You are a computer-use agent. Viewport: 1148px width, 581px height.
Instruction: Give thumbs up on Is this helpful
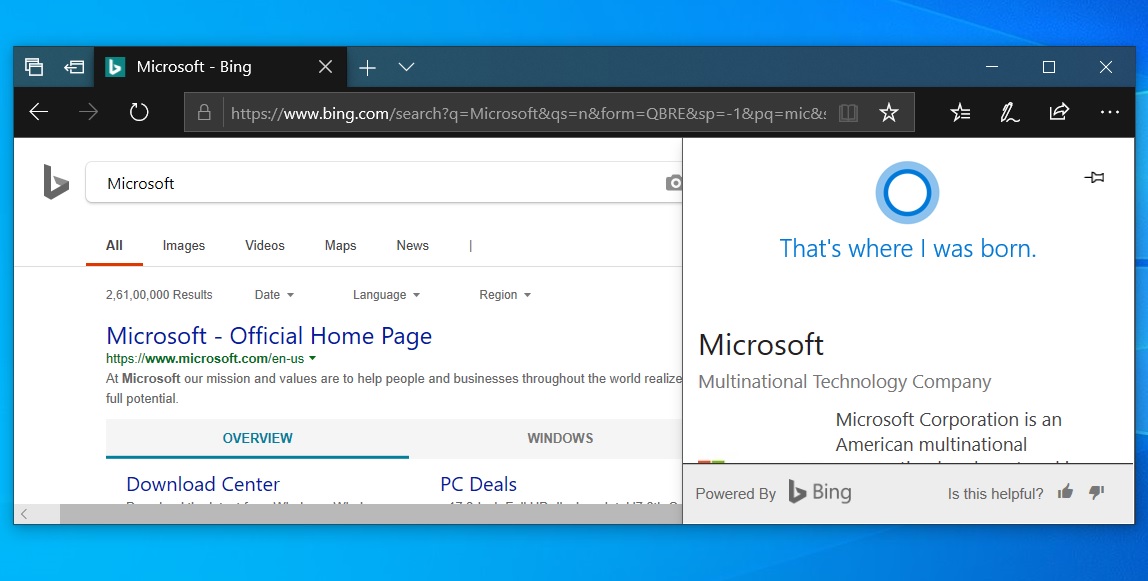(x=1064, y=492)
